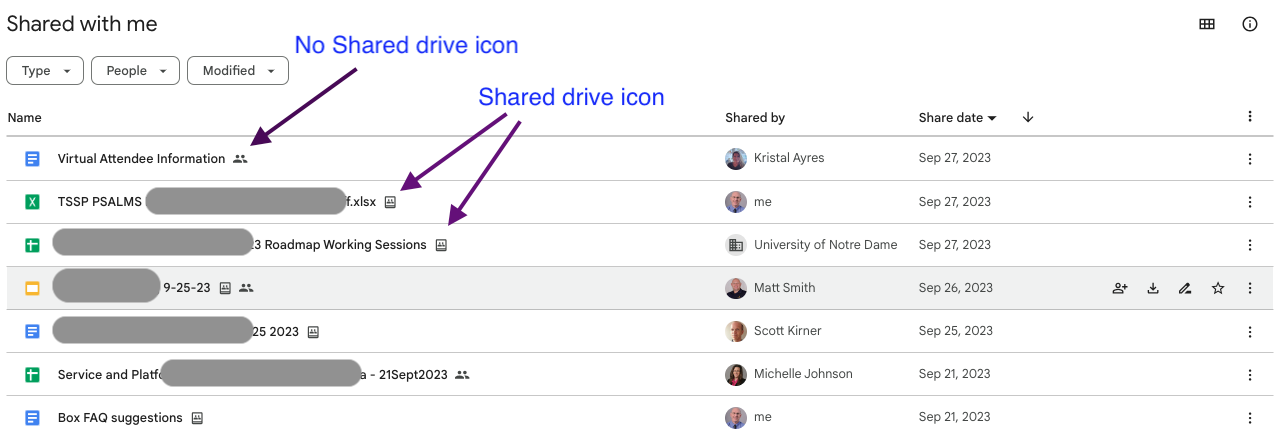Screen dimensions: 1281x437
Task: Open more actions for Box FAQ suggestions
Action: tap(1250, 418)
